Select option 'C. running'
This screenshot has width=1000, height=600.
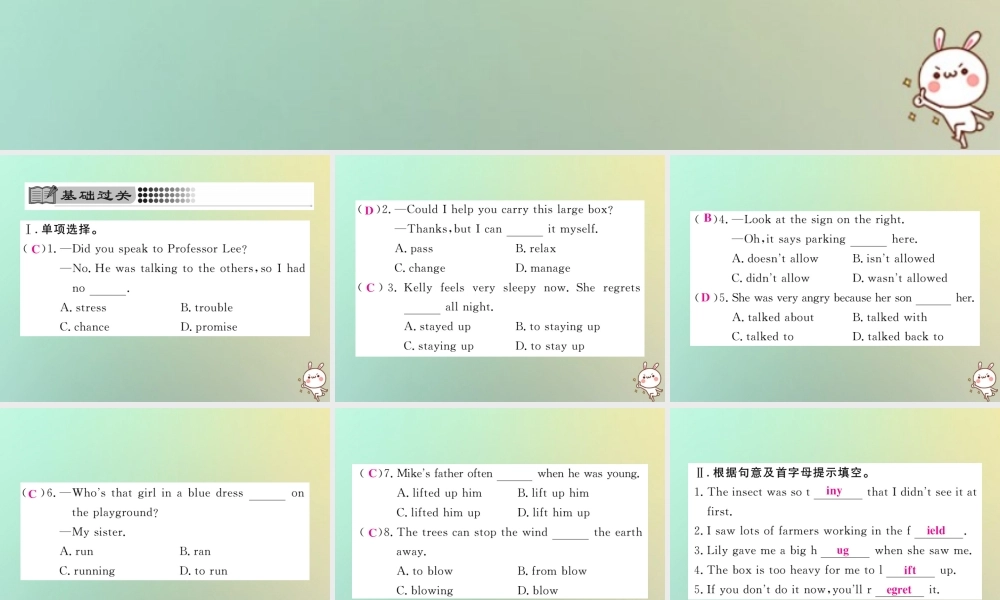[87, 571]
